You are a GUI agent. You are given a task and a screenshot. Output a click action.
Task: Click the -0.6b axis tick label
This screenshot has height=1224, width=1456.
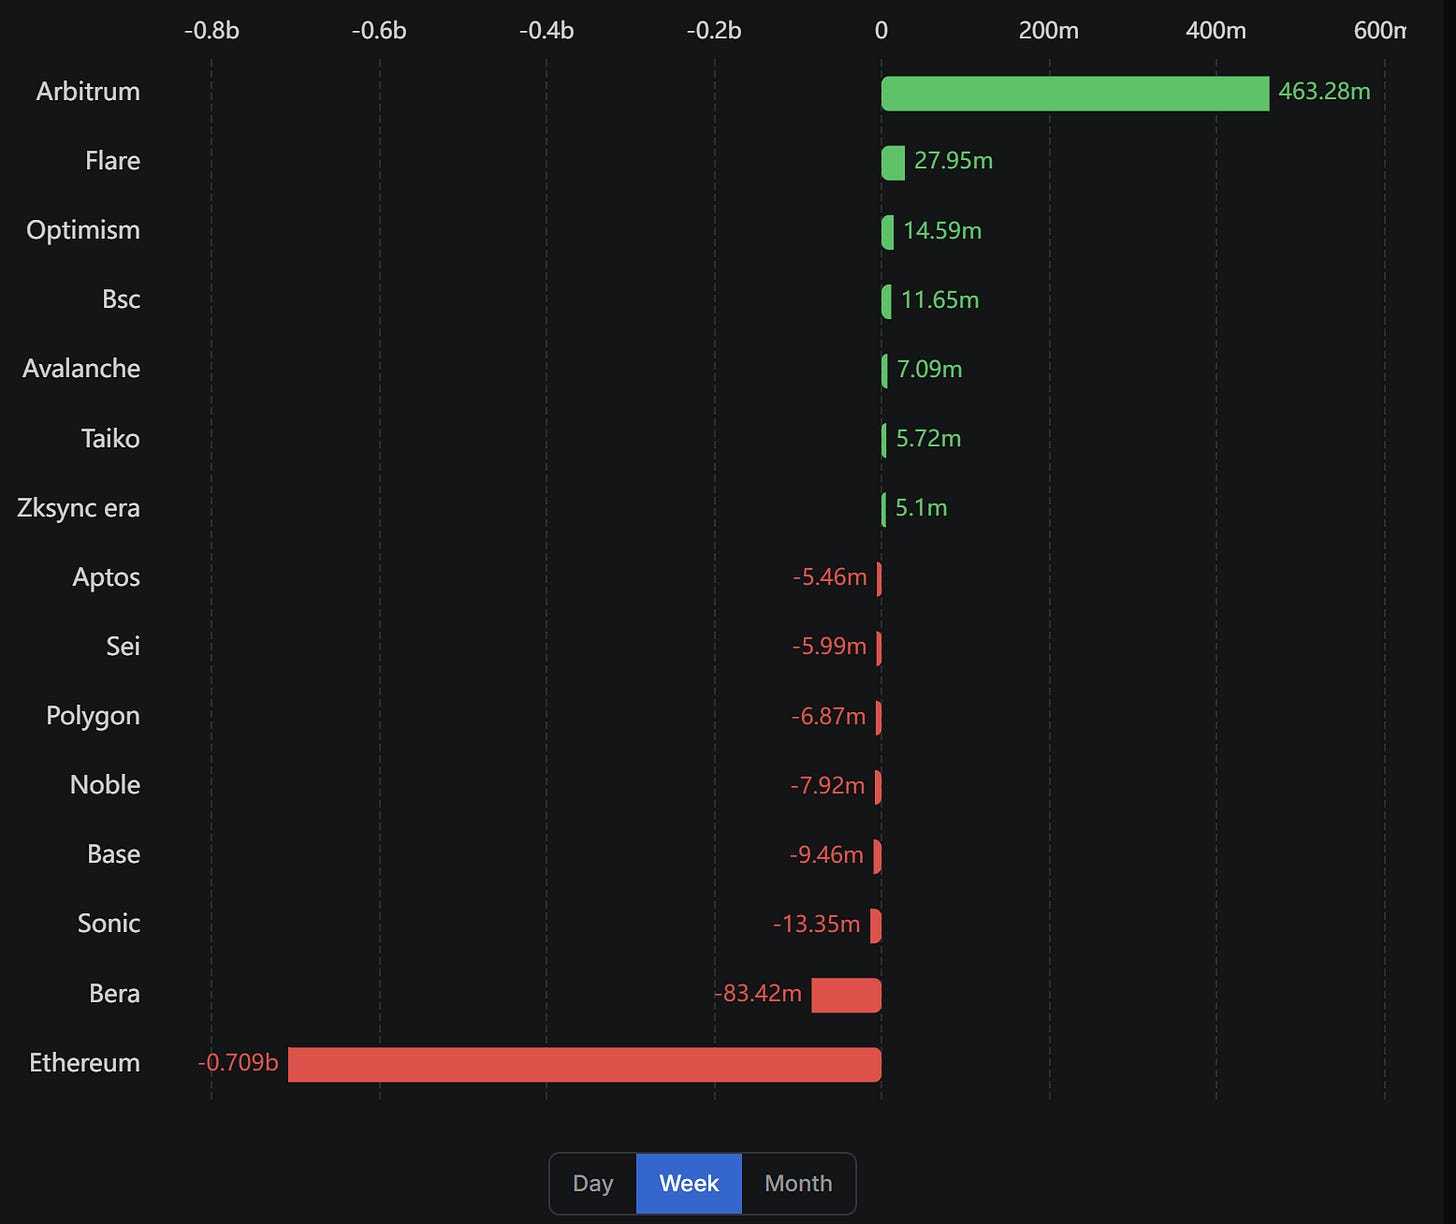379,31
